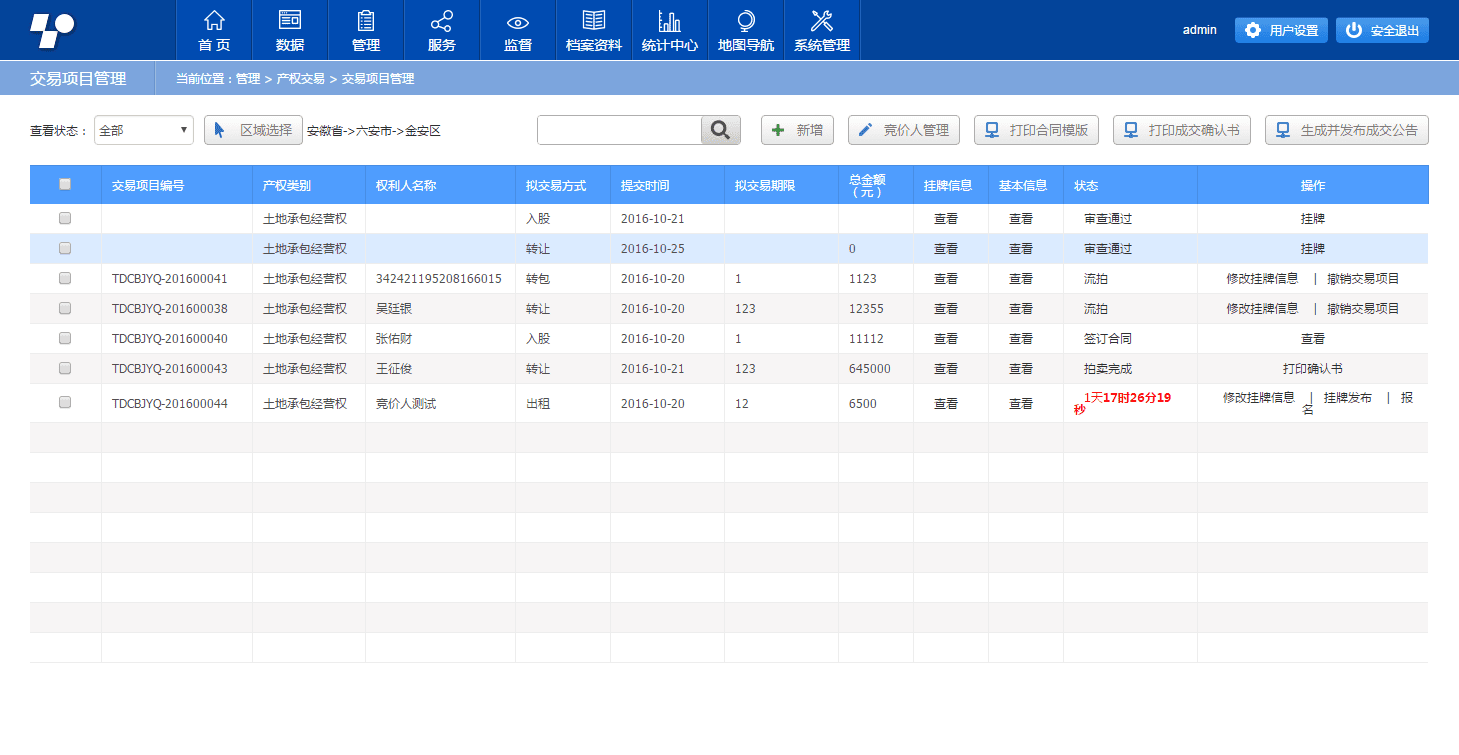Screen dimensions: 1459x755
Task: Click 打印成交确认书 button
Action: tap(1182, 130)
